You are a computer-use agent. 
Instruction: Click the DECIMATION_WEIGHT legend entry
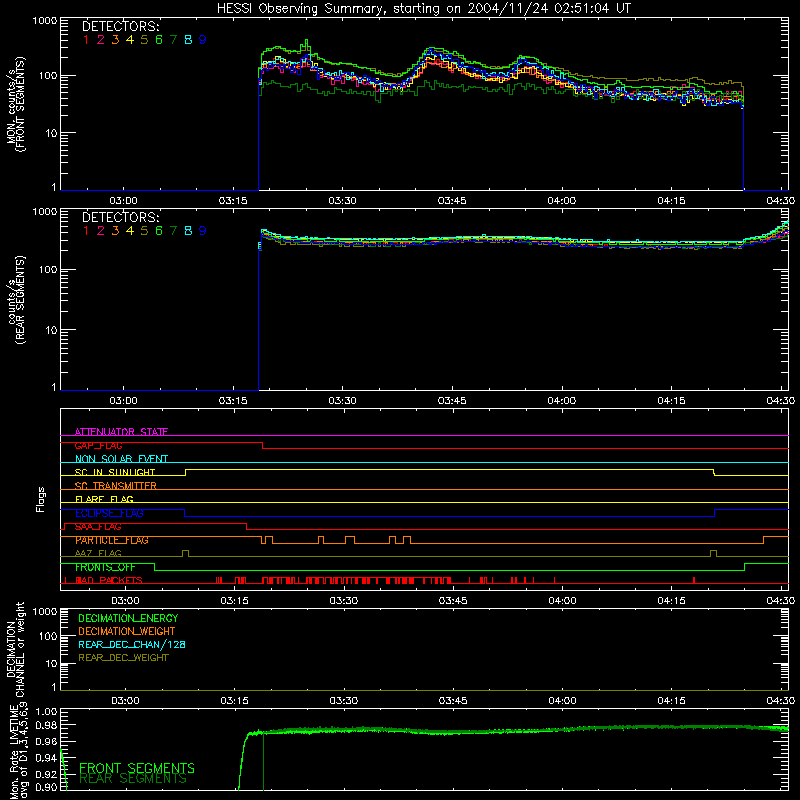127,631
